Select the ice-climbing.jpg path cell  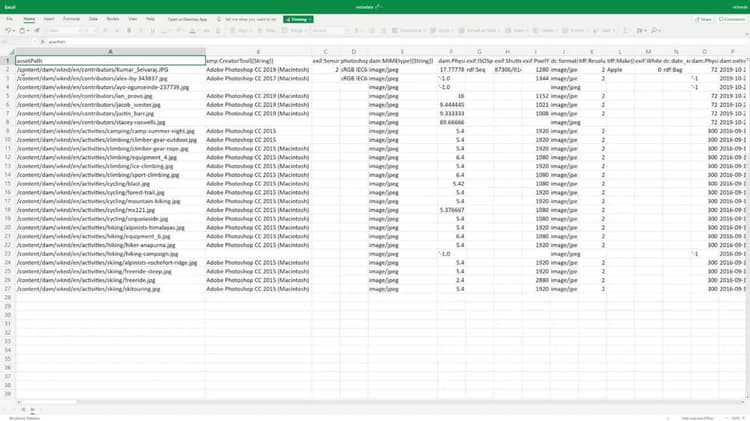click(x=110, y=166)
